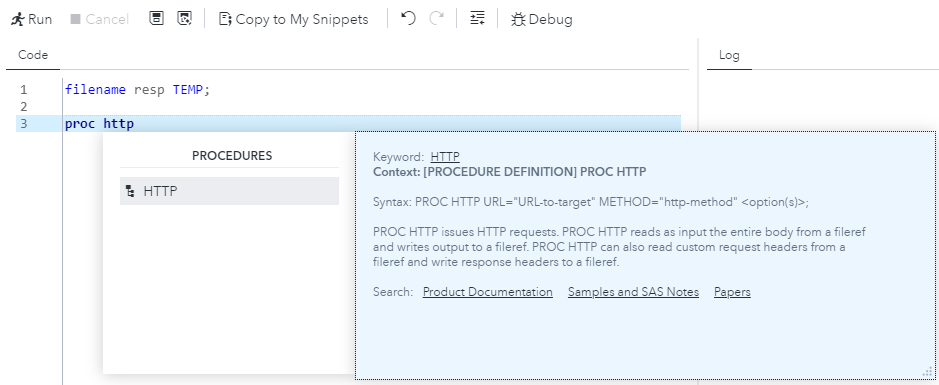Click line number 1 in the gutter
This screenshot has width=939, height=385.
pos(23,90)
